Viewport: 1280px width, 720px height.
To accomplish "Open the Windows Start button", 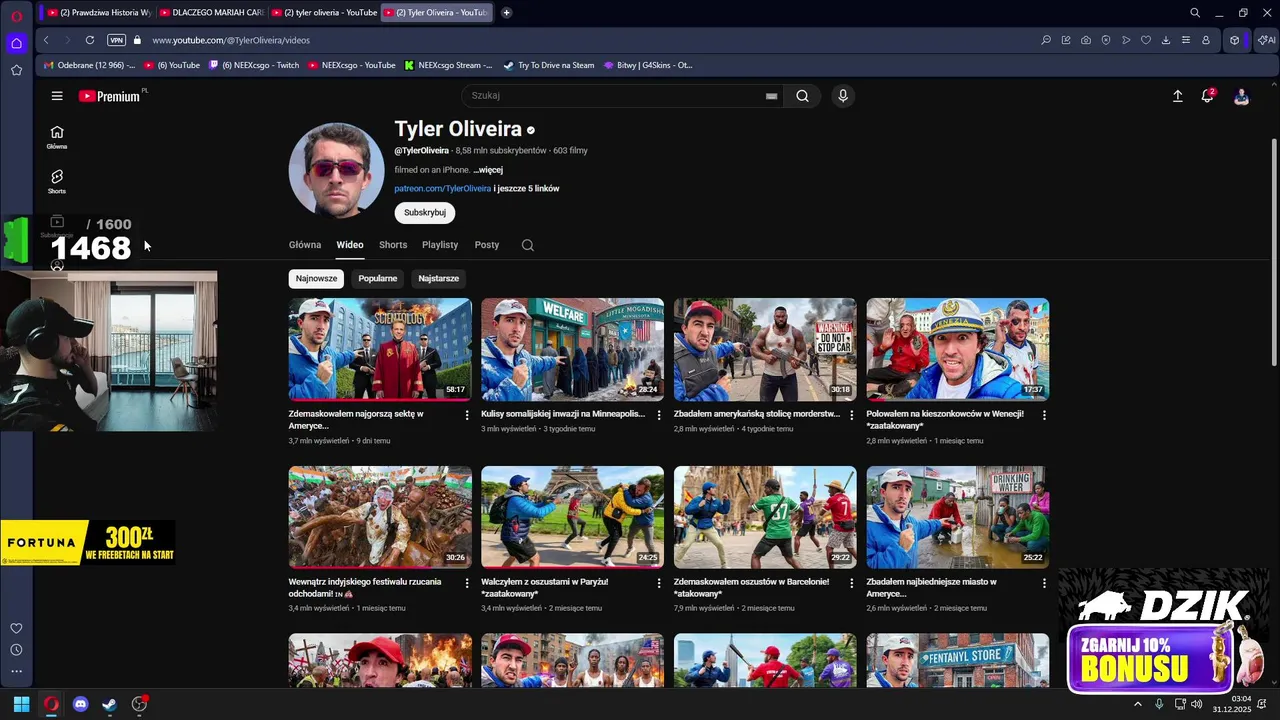I will click(x=21, y=704).
